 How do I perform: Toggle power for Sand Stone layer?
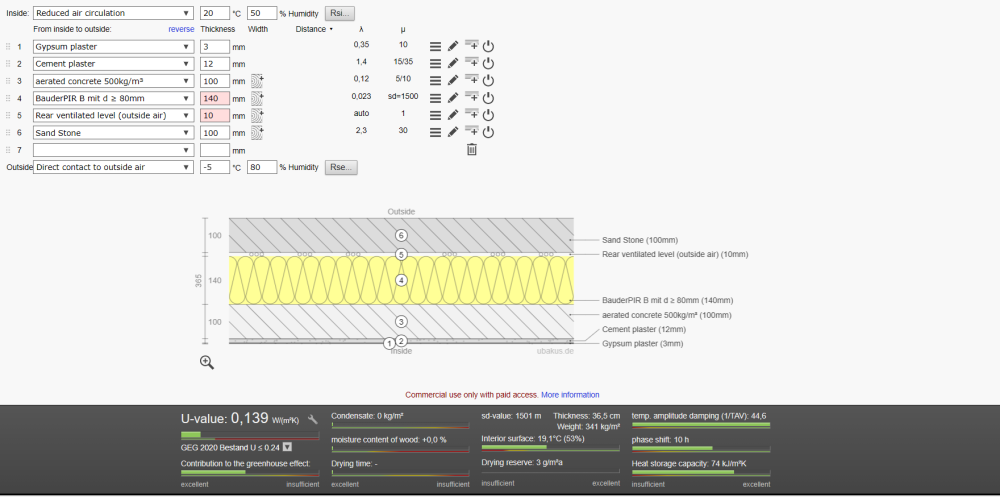coord(489,133)
